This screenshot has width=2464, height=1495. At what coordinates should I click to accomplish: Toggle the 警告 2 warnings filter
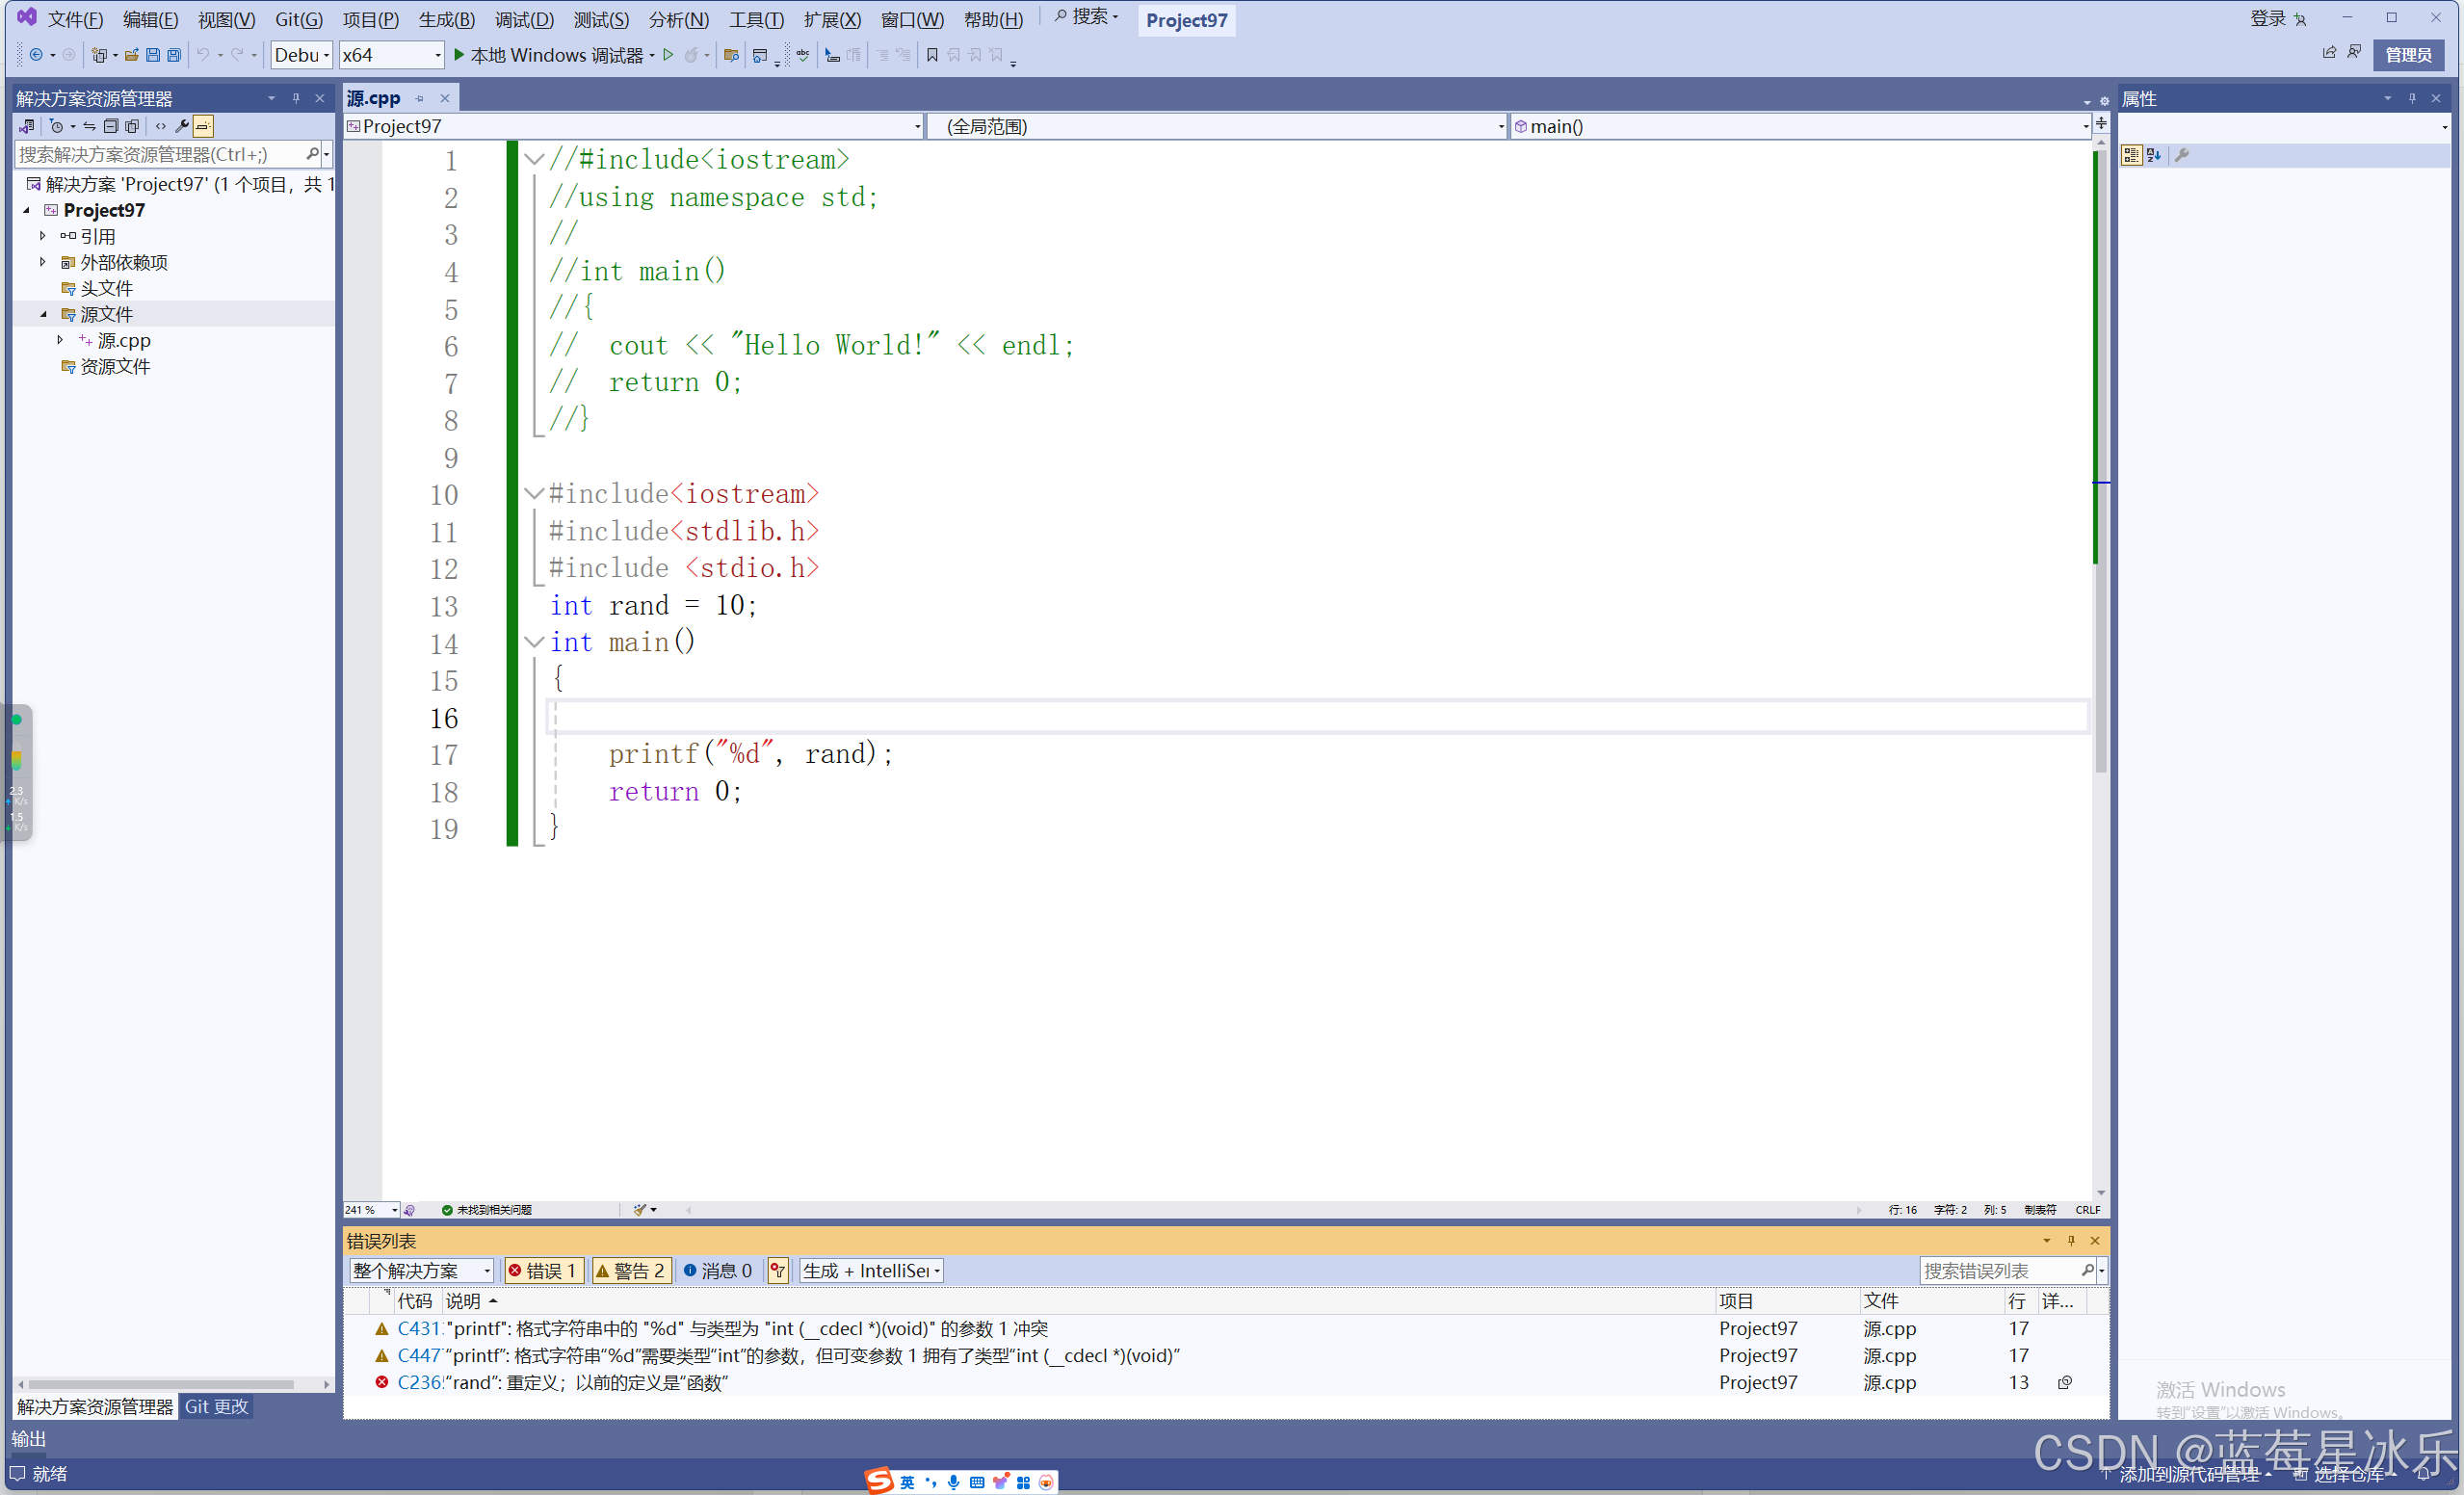[631, 1270]
